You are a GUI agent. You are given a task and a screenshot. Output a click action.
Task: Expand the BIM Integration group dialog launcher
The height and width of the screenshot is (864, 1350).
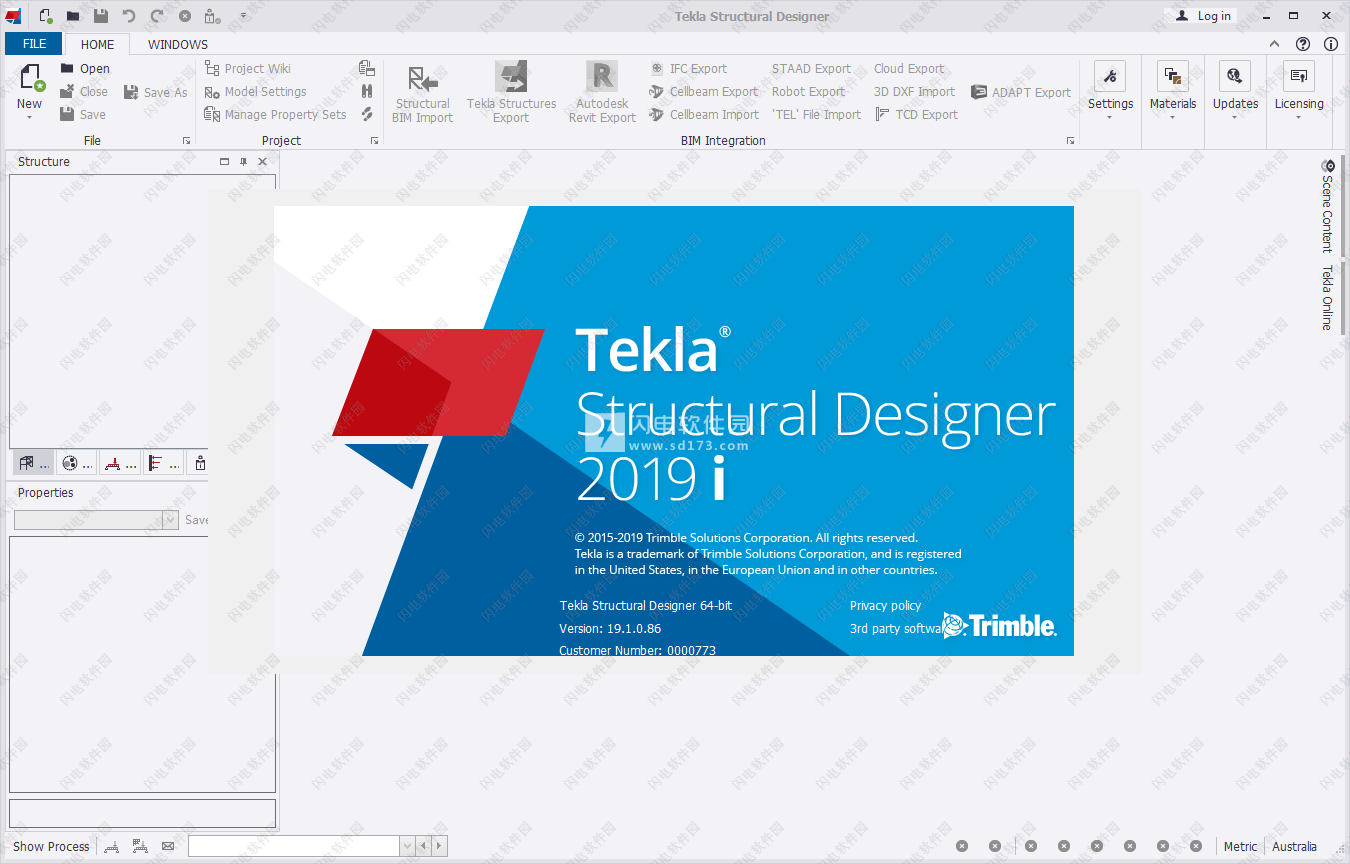pos(1070,141)
